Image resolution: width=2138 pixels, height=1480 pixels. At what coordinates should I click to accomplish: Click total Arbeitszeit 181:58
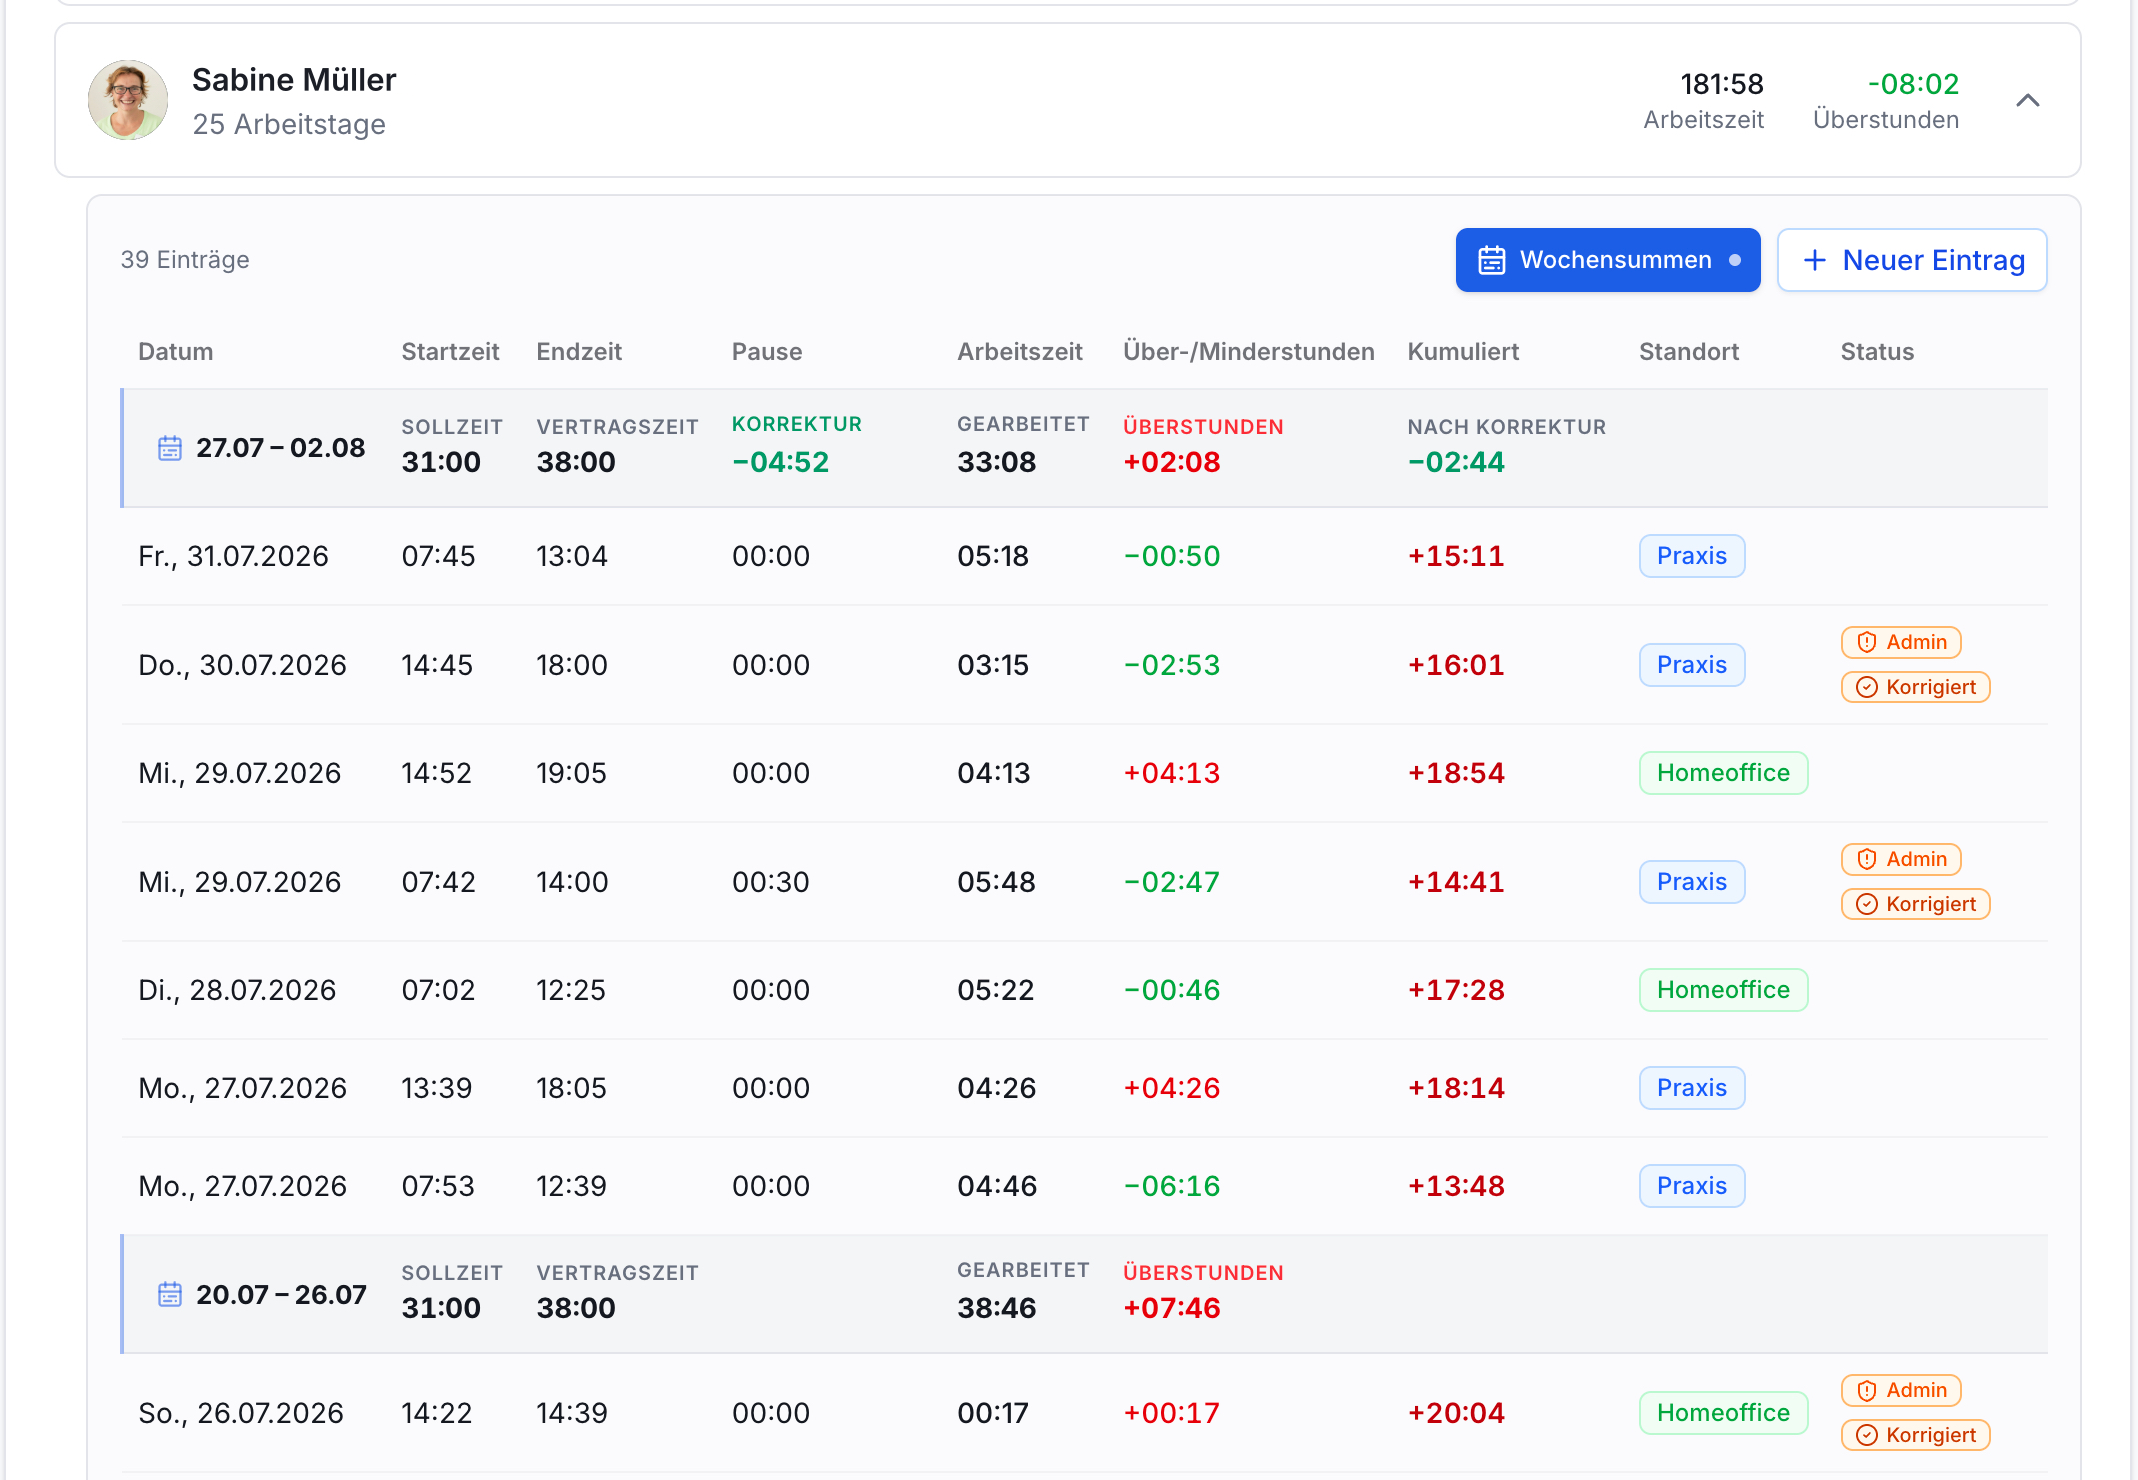pyautogui.click(x=1721, y=84)
